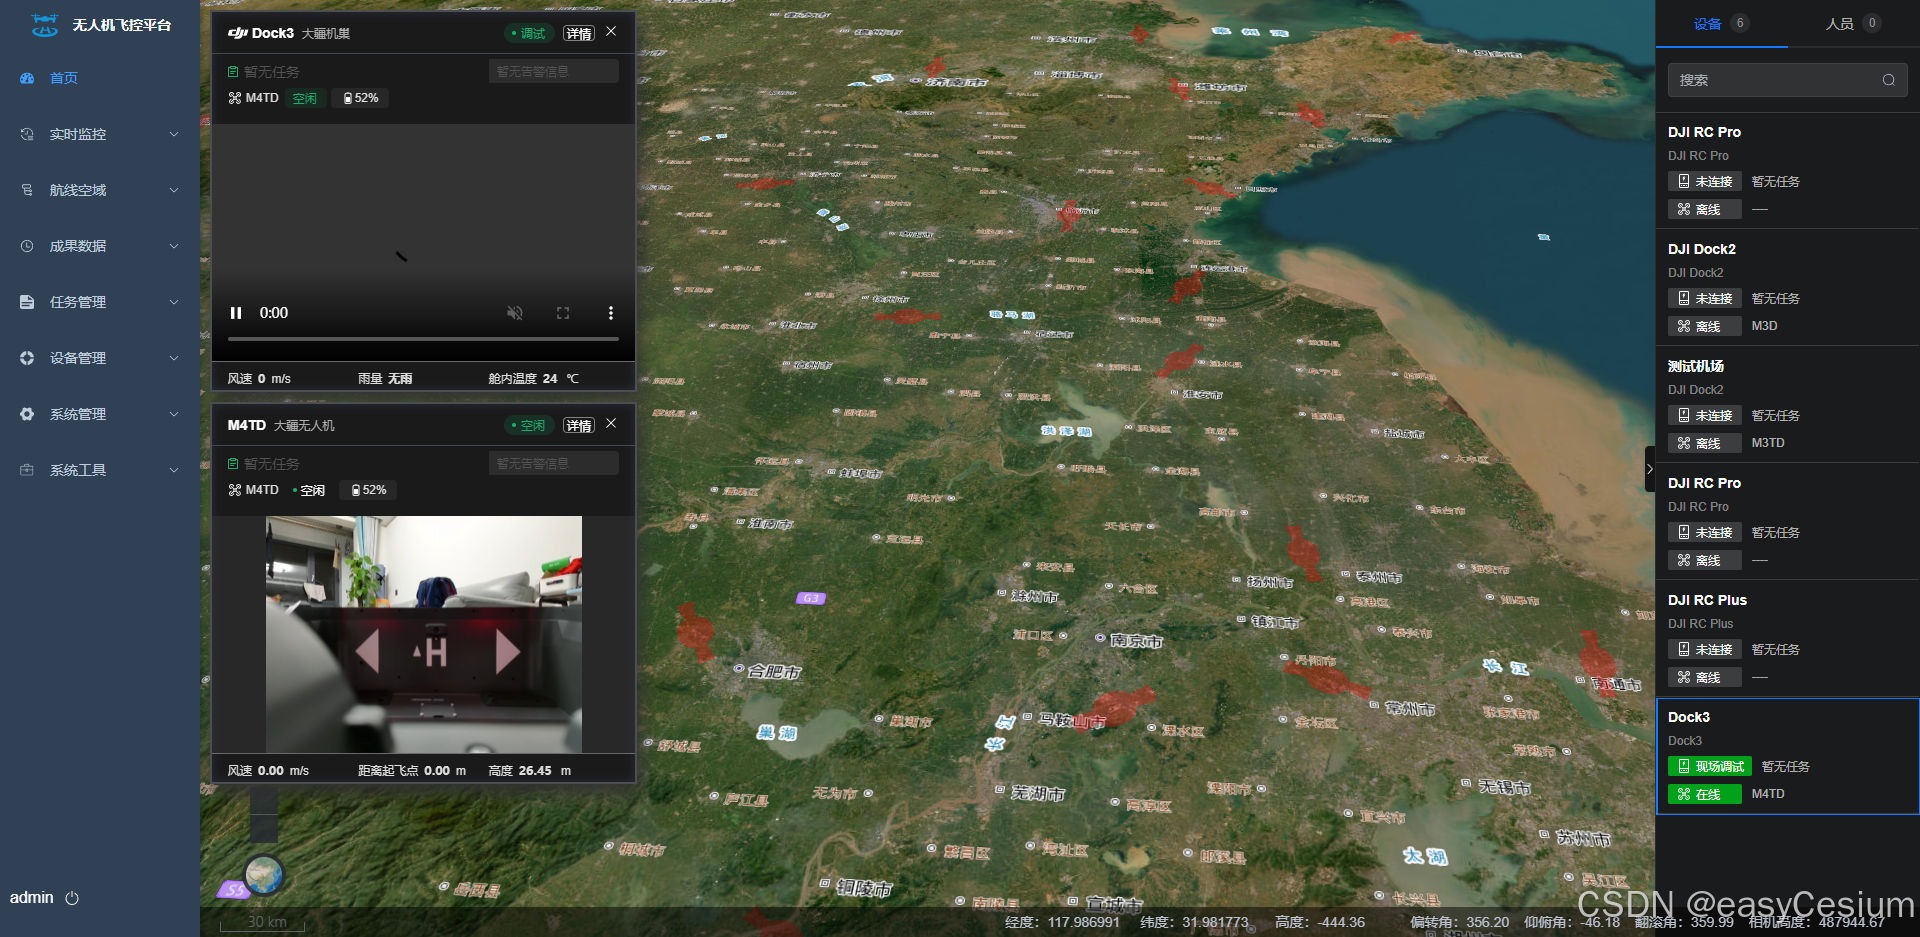The width and height of the screenshot is (1920, 937).
Task: Click the 52% battery indicator in Dock3 panel
Action: point(361,98)
